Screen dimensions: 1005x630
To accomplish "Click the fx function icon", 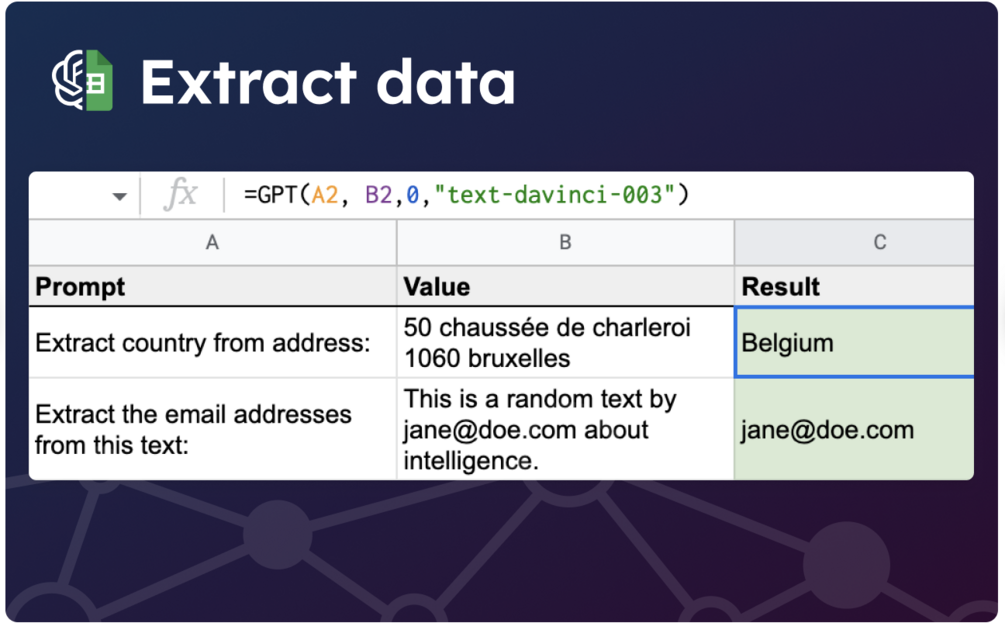I will [180, 194].
